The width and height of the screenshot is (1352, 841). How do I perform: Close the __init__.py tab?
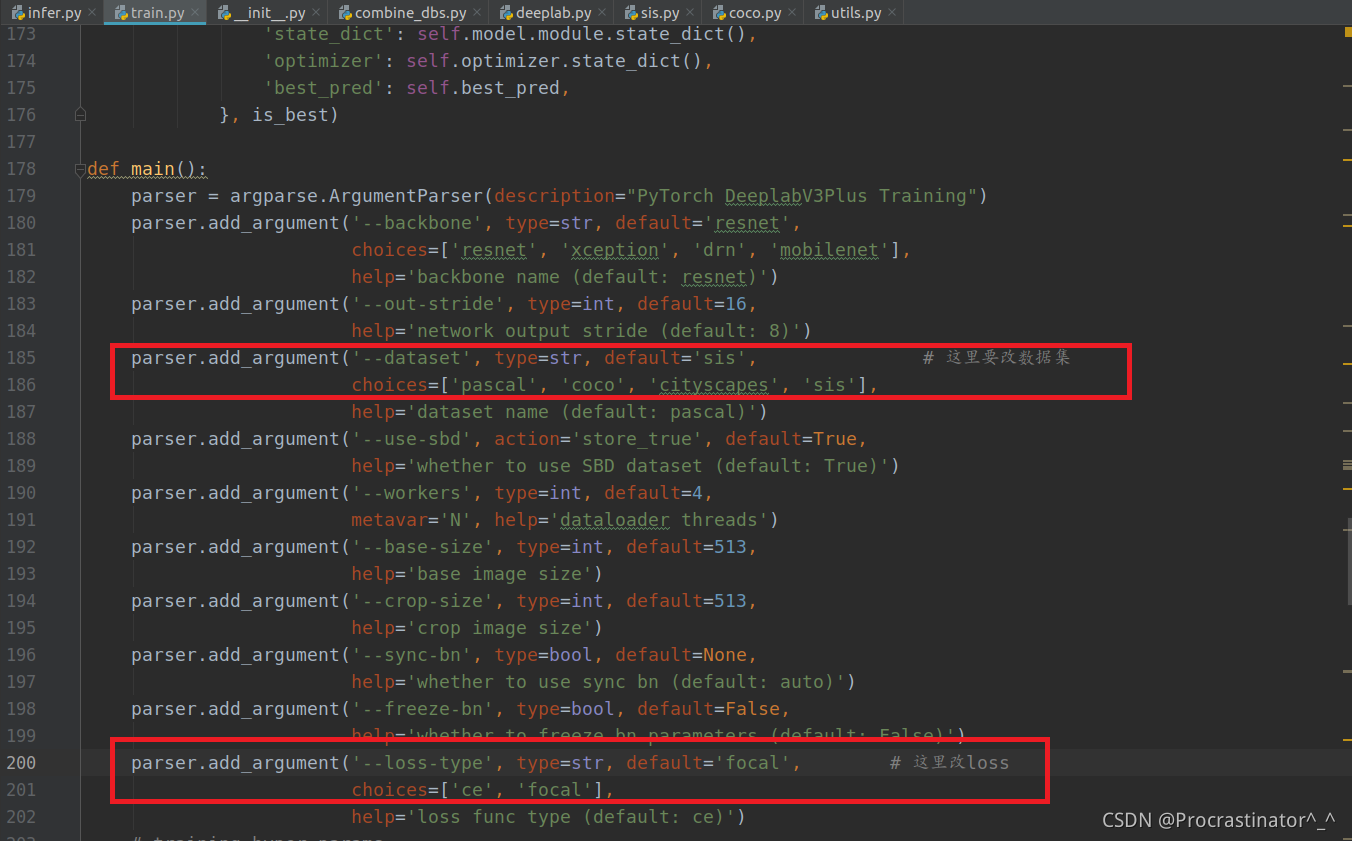[x=316, y=13]
